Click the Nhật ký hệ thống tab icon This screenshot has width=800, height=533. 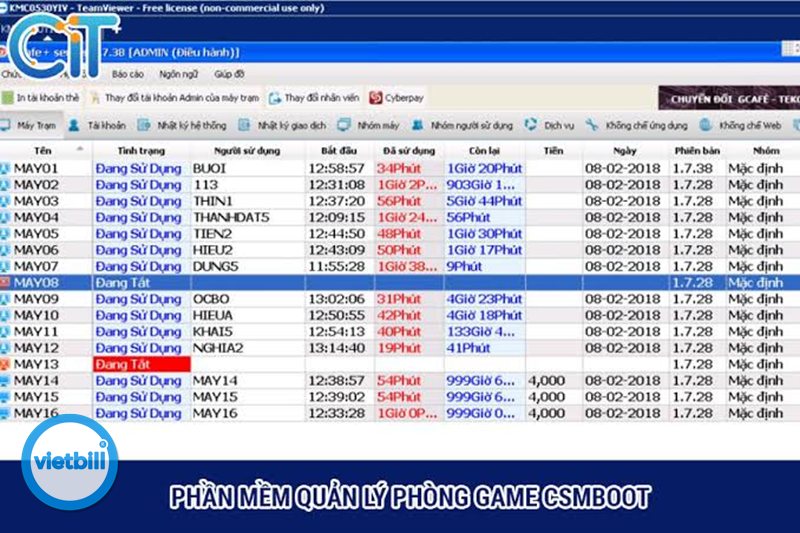pyautogui.click(x=144, y=125)
